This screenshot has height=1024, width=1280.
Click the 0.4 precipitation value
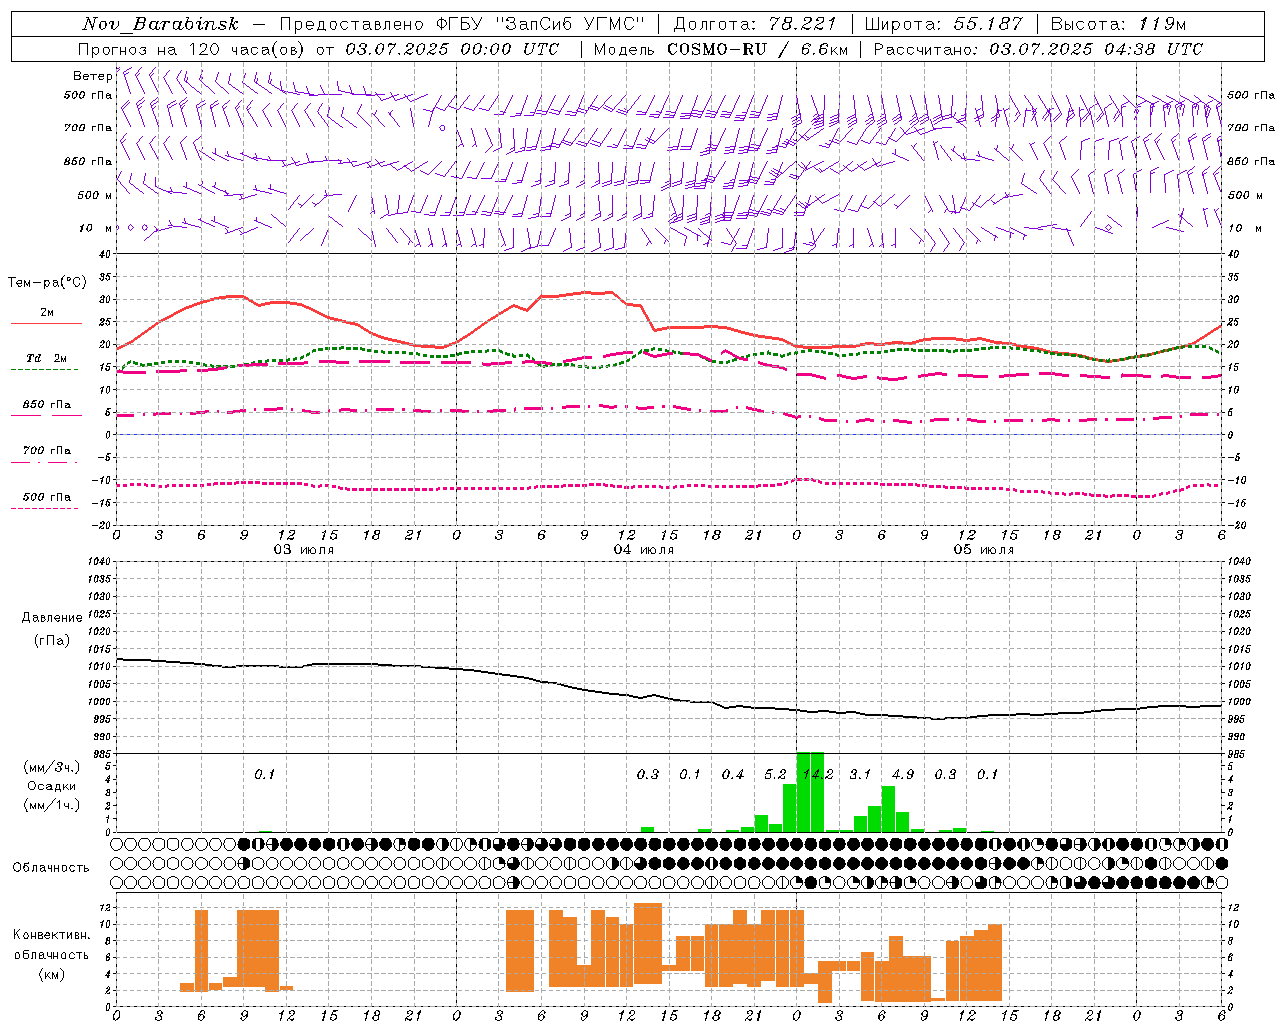point(733,774)
